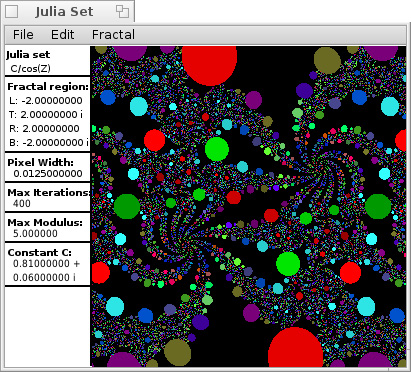Click the Constant C heading

(39, 252)
